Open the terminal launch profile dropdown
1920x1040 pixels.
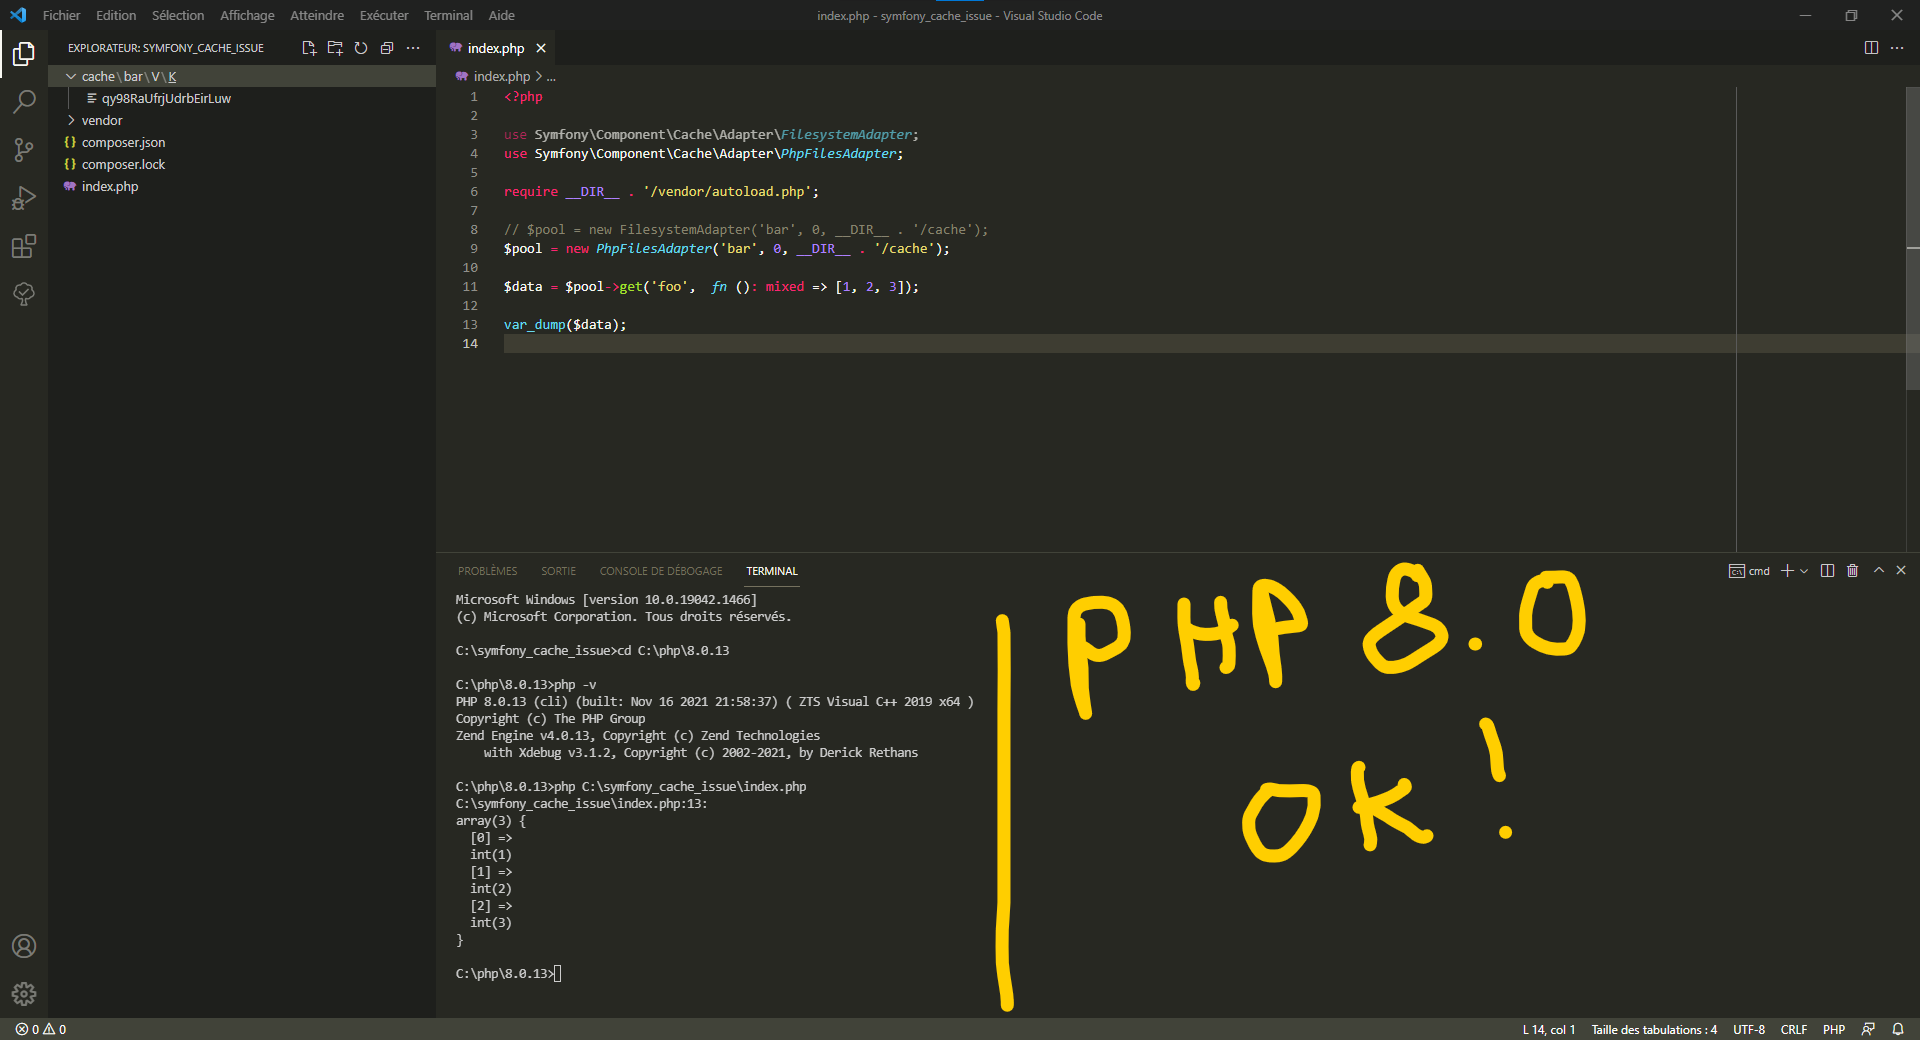1804,571
